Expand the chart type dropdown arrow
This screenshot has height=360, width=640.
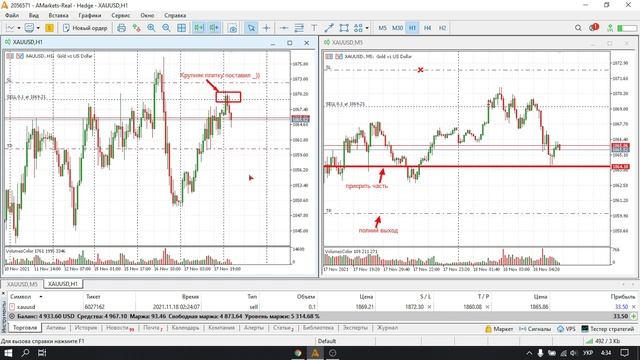[19, 28]
